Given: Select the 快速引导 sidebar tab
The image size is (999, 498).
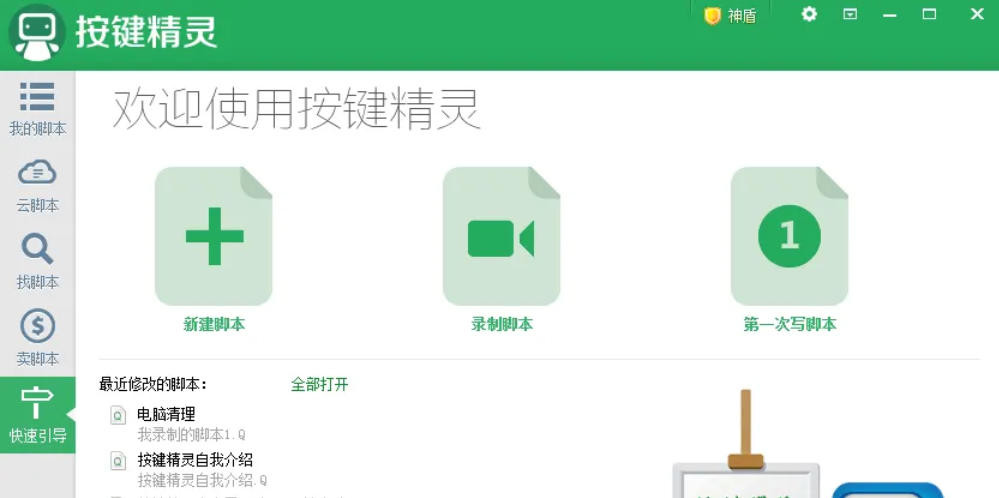Looking at the screenshot, I should (x=37, y=415).
